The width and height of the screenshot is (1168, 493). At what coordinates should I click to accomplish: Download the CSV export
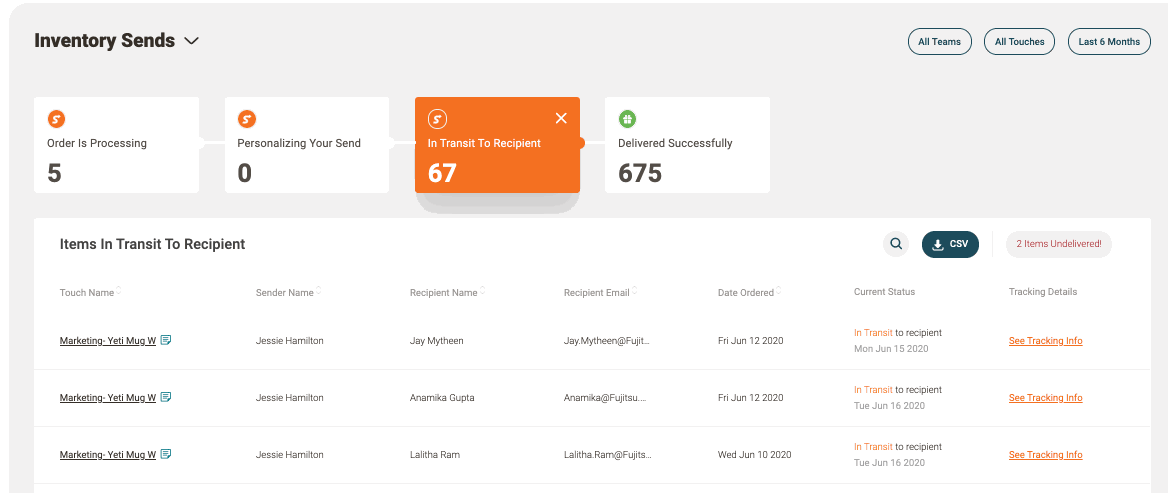pos(950,244)
